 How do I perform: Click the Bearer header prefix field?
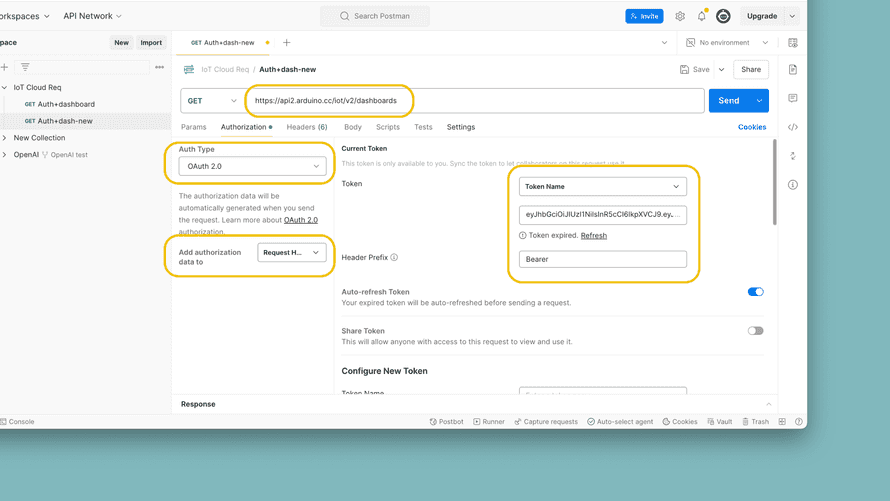(x=603, y=259)
